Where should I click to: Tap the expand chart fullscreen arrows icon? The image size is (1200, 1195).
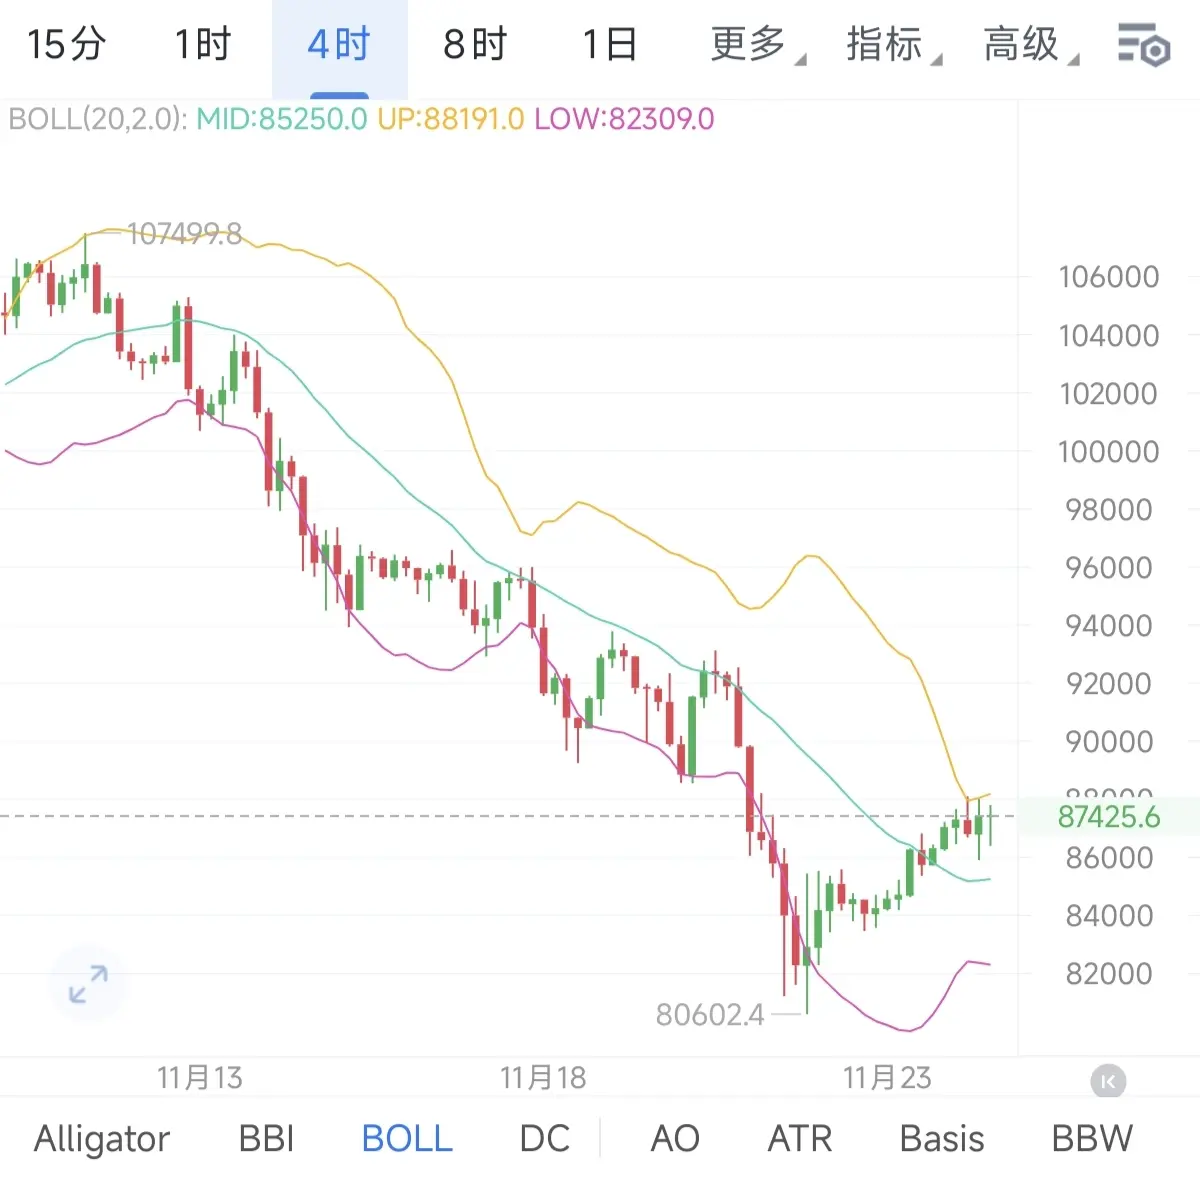[x=88, y=984]
